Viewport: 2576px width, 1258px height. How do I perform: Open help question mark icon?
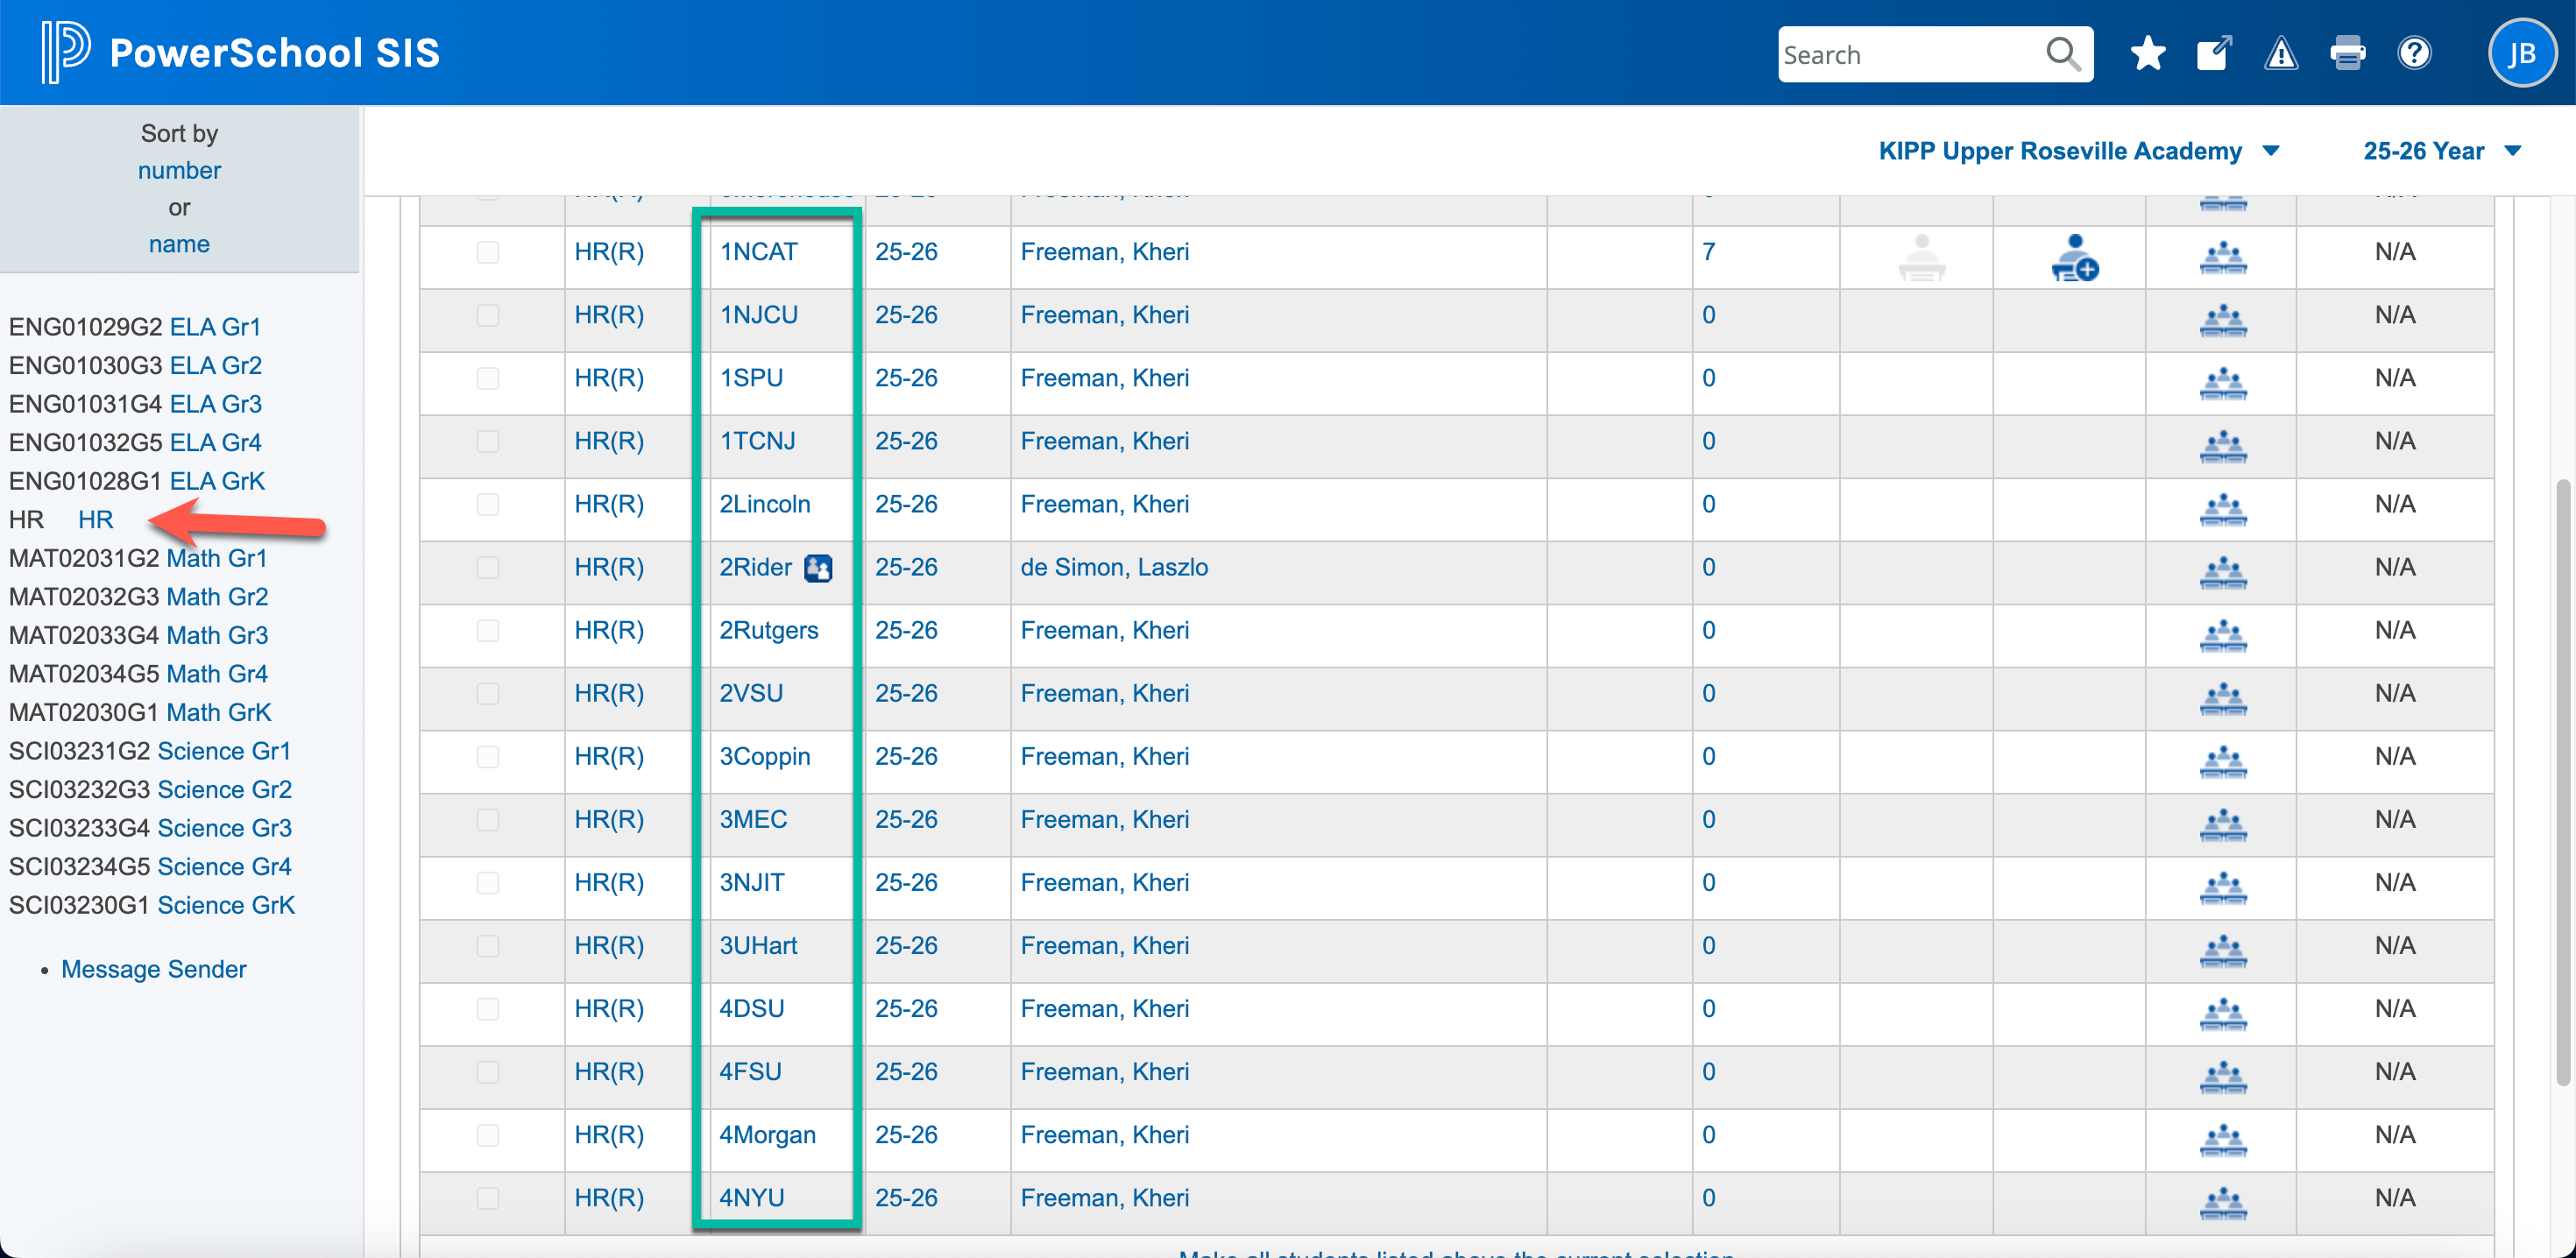(2414, 53)
